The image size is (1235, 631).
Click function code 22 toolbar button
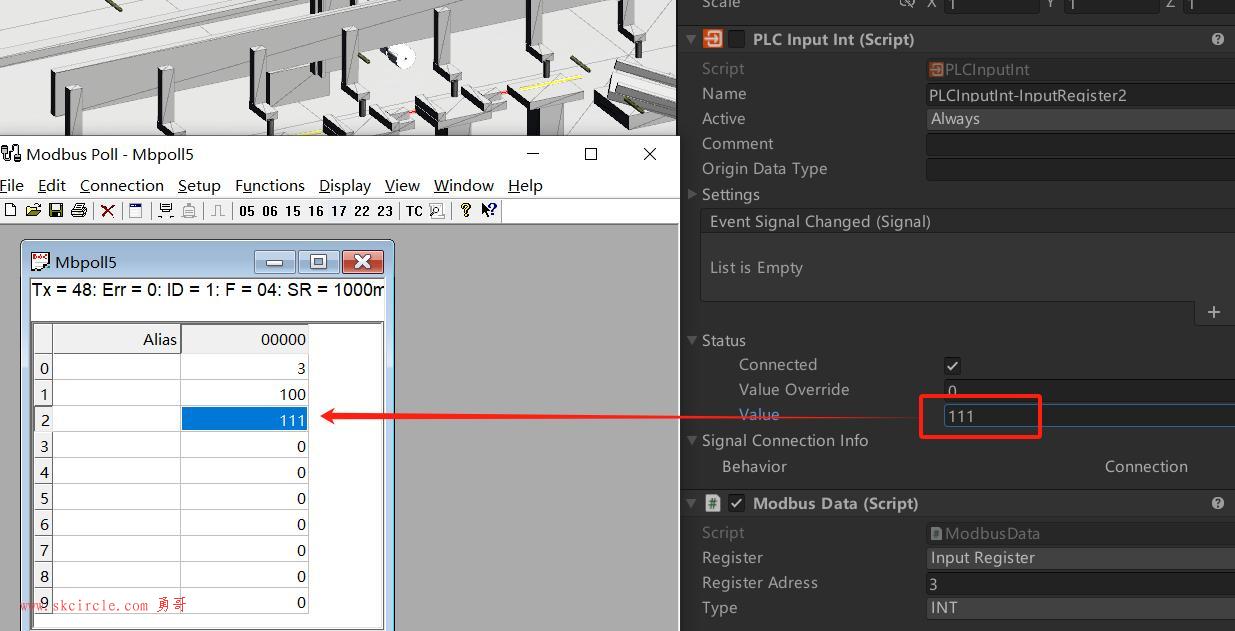[362, 211]
